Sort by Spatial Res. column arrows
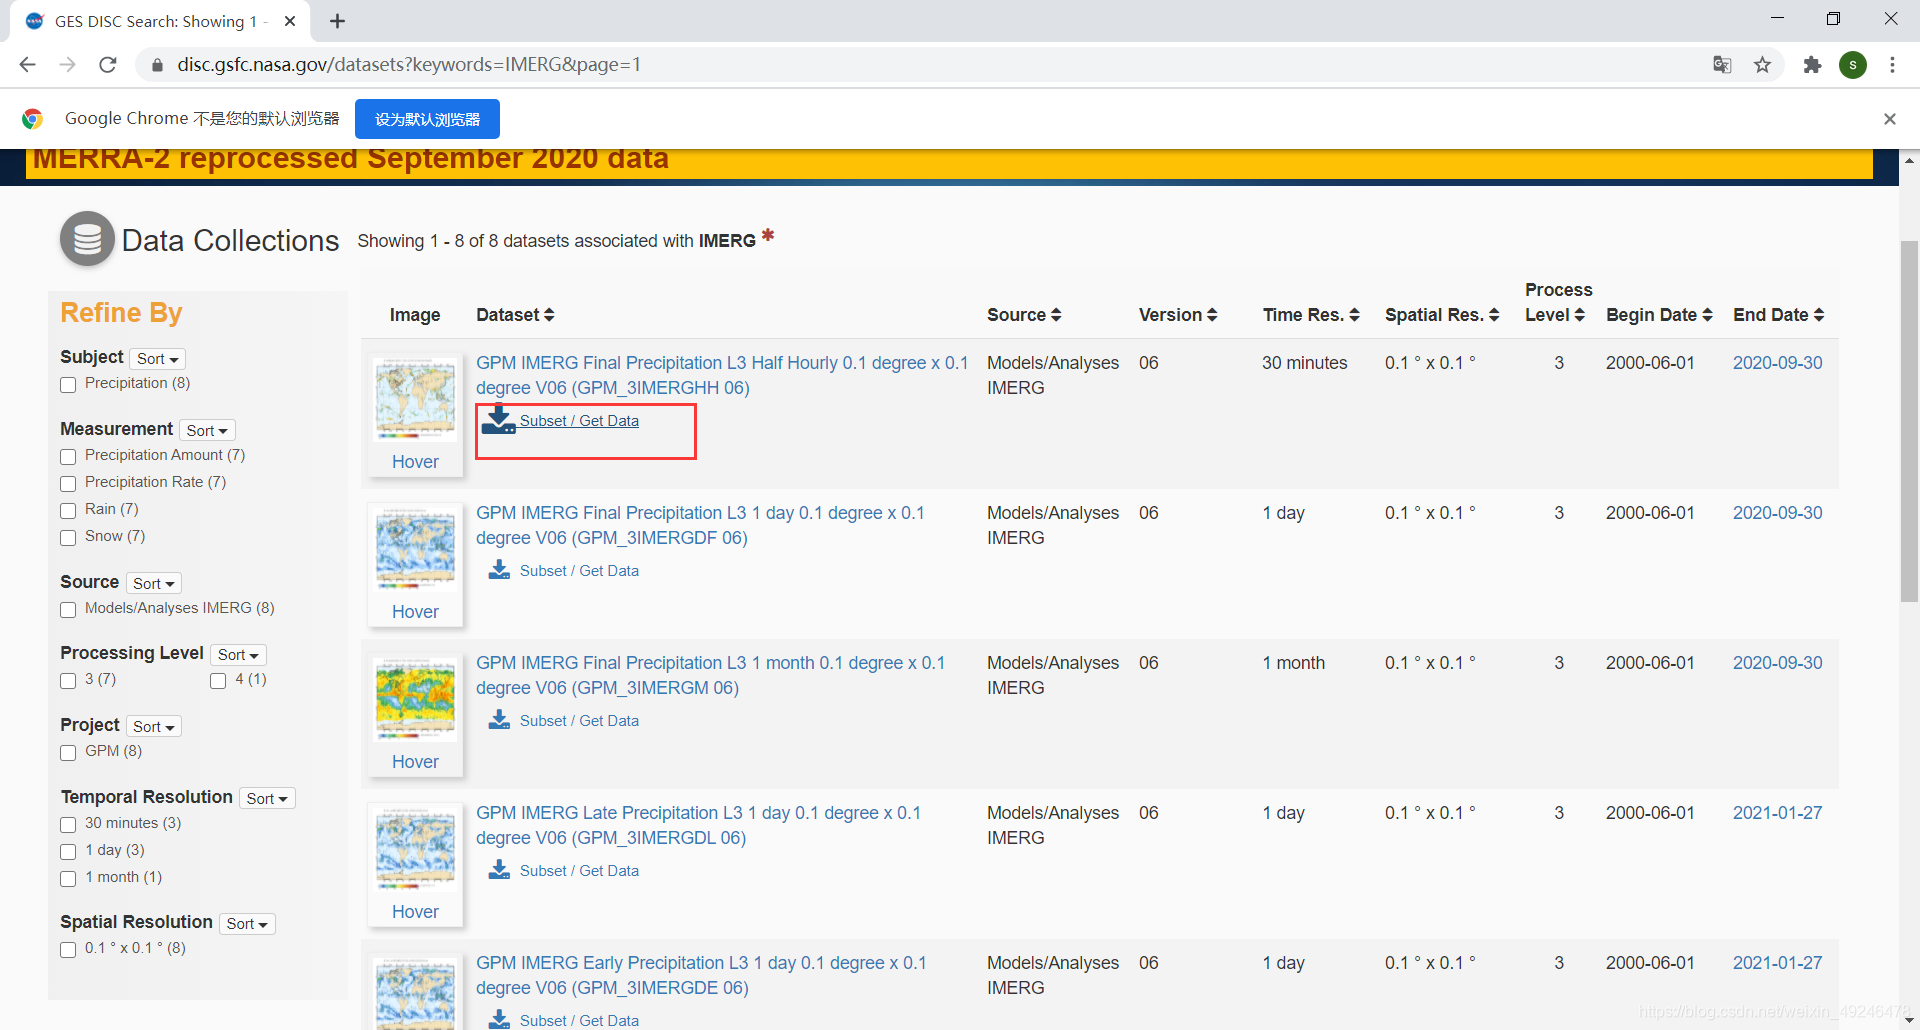 [x=1494, y=315]
